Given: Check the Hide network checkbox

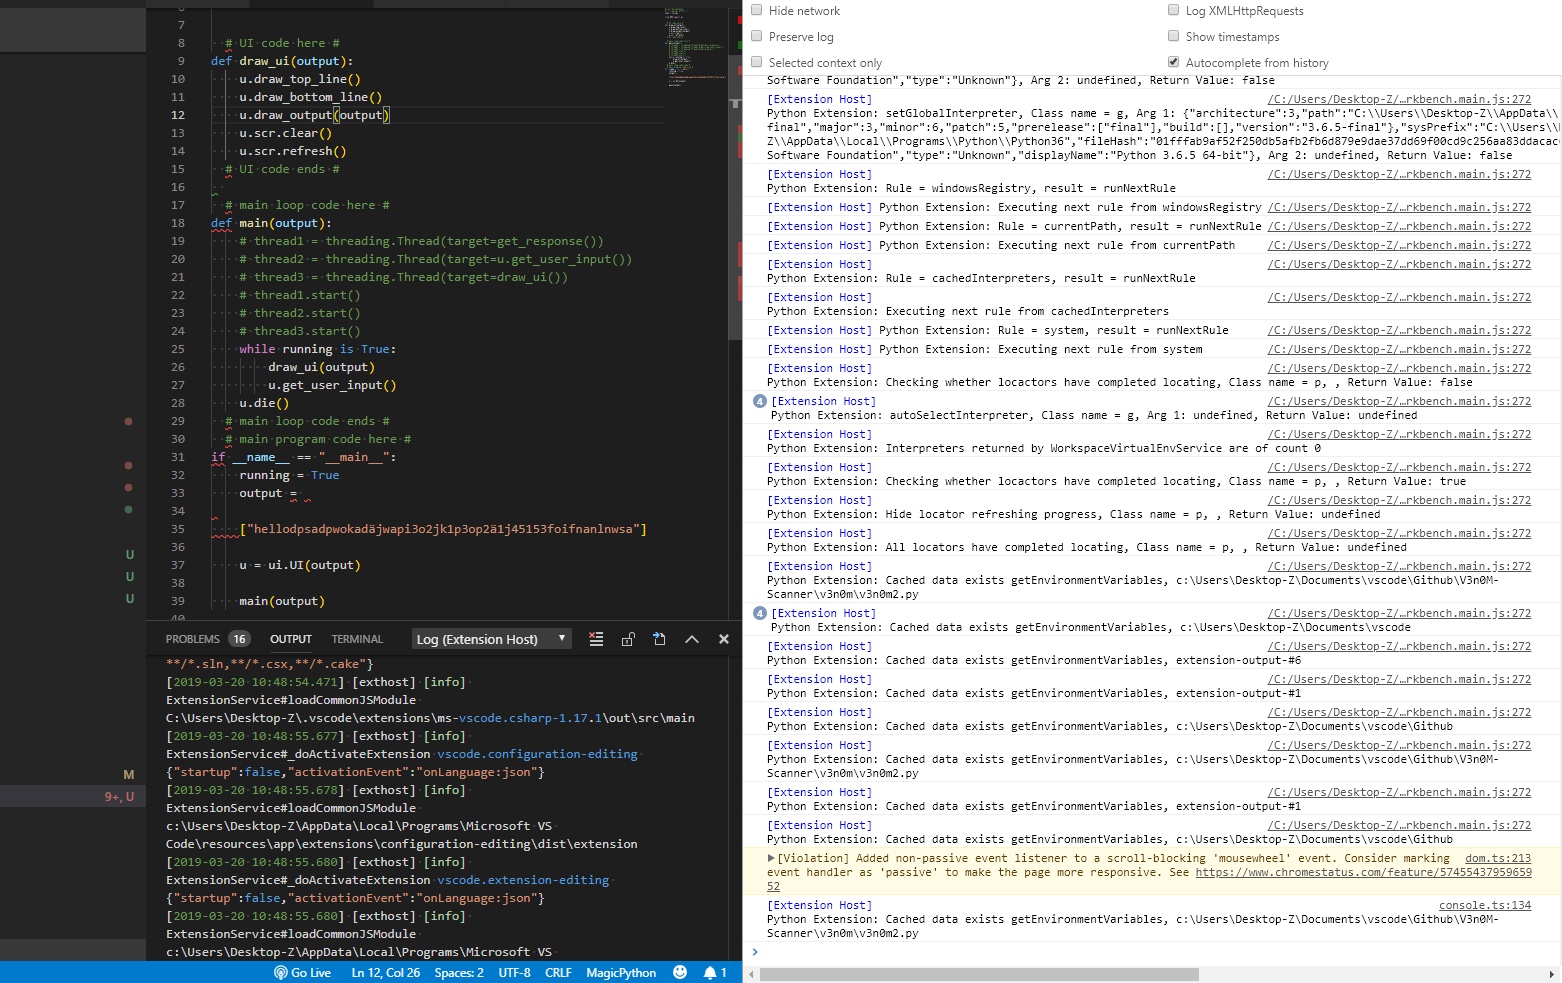Looking at the screenshot, I should click(757, 10).
